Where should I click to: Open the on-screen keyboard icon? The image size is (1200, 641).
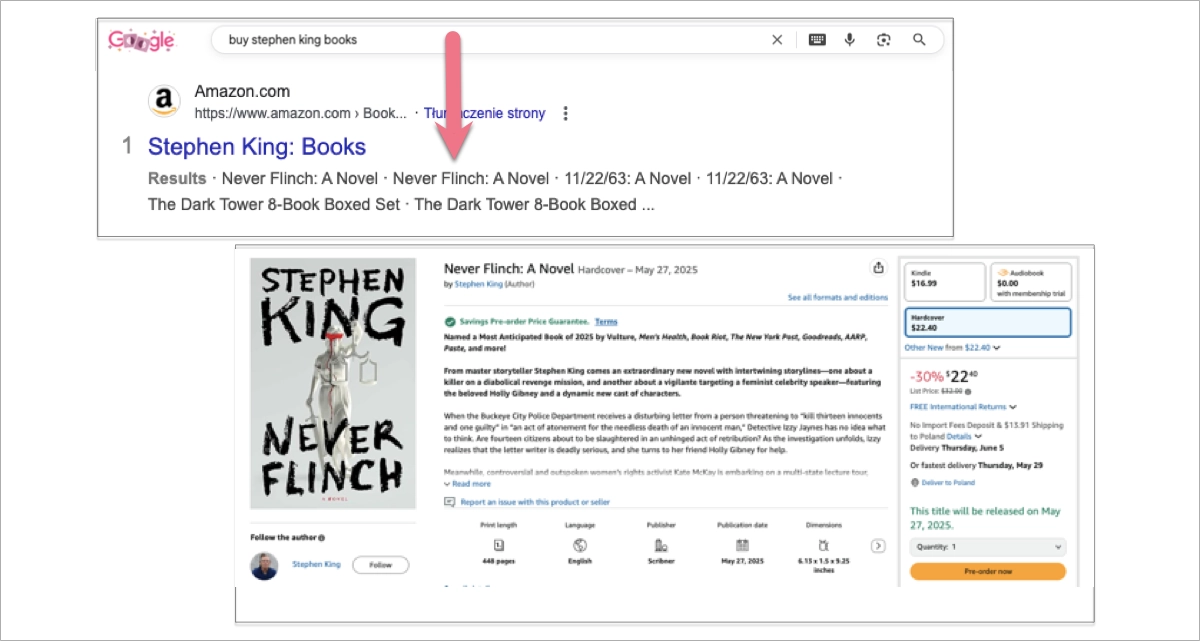[816, 39]
